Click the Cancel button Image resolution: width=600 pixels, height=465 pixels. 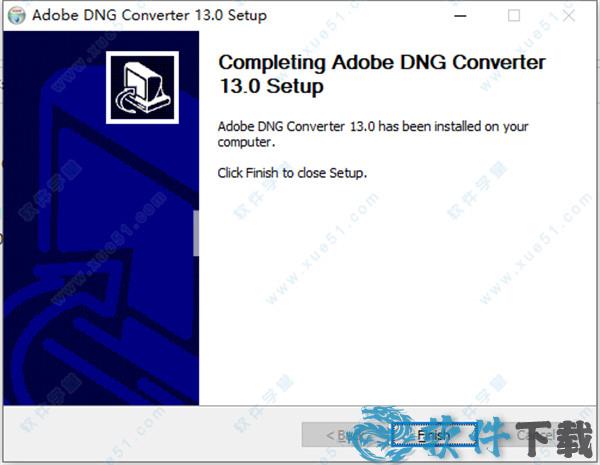536,435
